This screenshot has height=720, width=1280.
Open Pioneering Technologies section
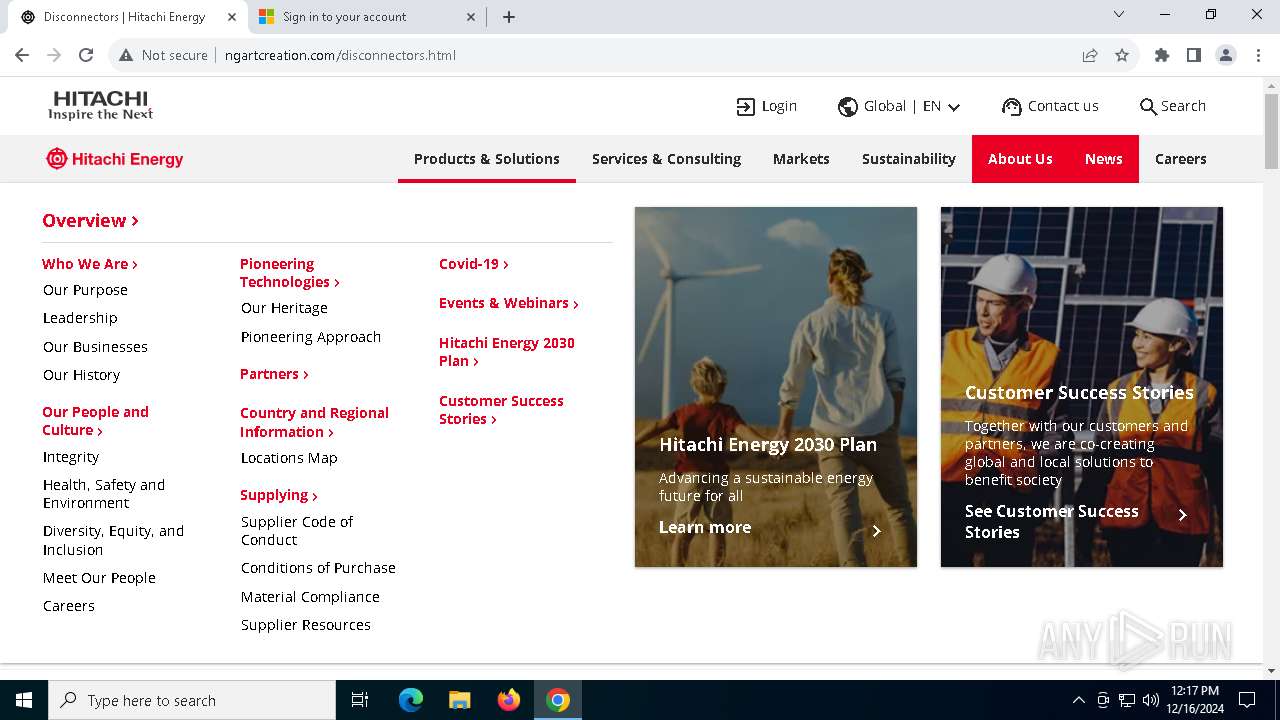(x=290, y=273)
